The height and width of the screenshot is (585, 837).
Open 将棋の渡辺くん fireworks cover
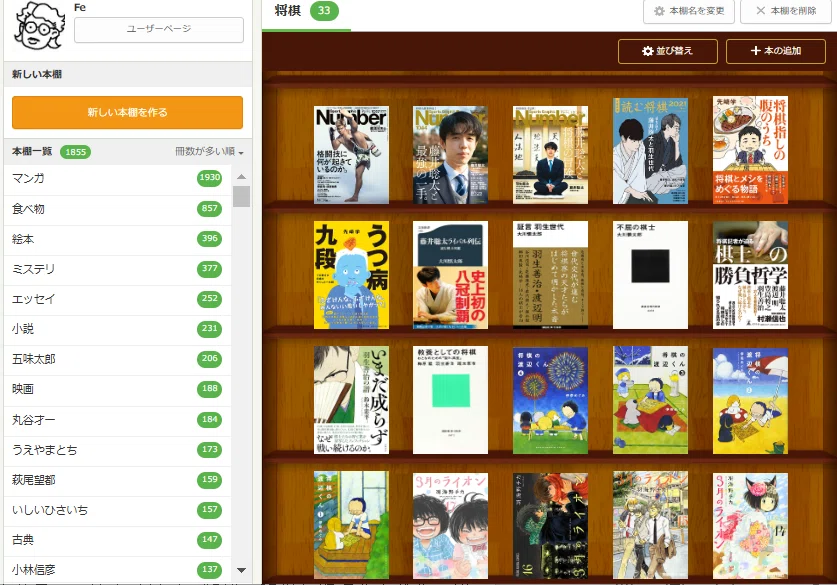coord(550,400)
